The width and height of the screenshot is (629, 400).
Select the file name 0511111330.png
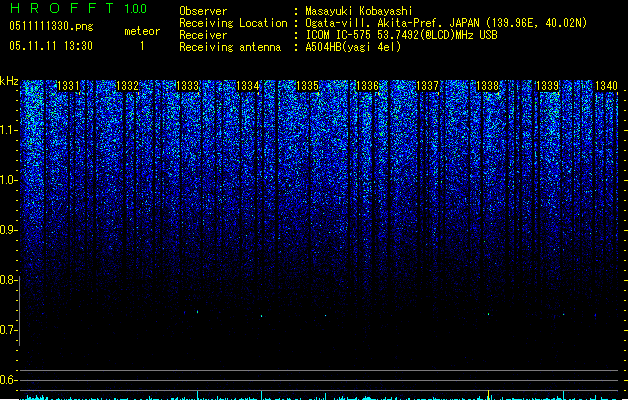51,26
